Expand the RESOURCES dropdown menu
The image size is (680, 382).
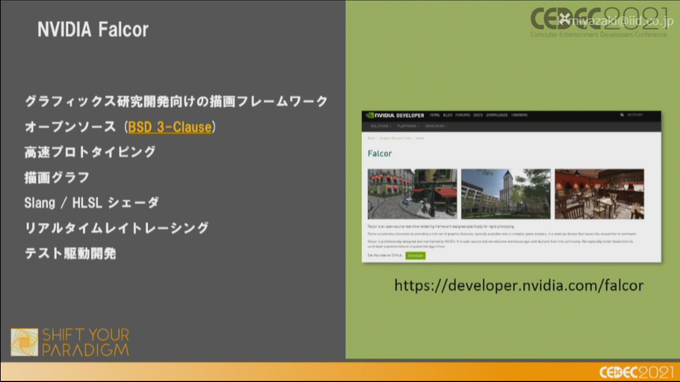[x=436, y=126]
